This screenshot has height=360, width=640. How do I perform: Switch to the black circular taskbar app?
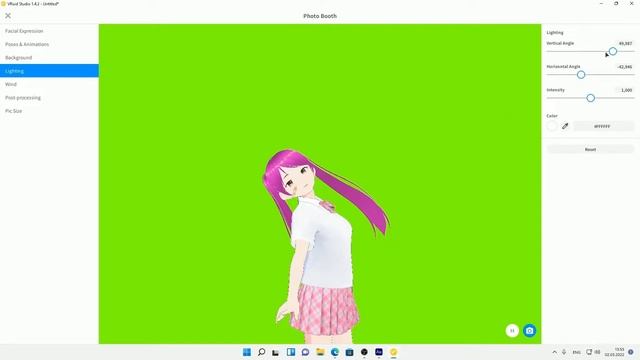click(x=364, y=352)
